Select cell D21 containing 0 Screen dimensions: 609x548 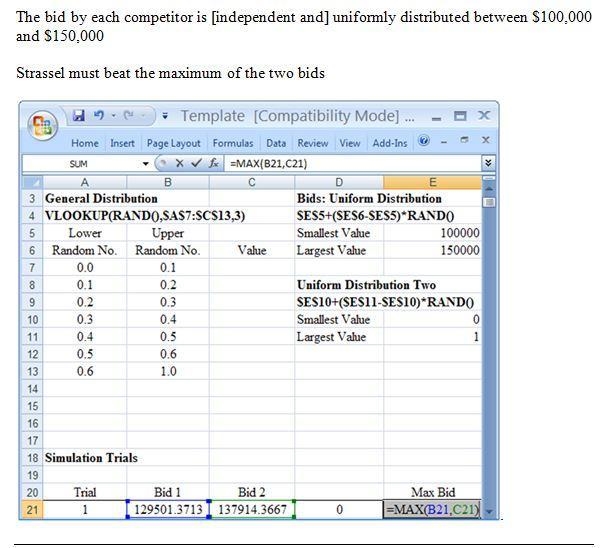coord(339,510)
